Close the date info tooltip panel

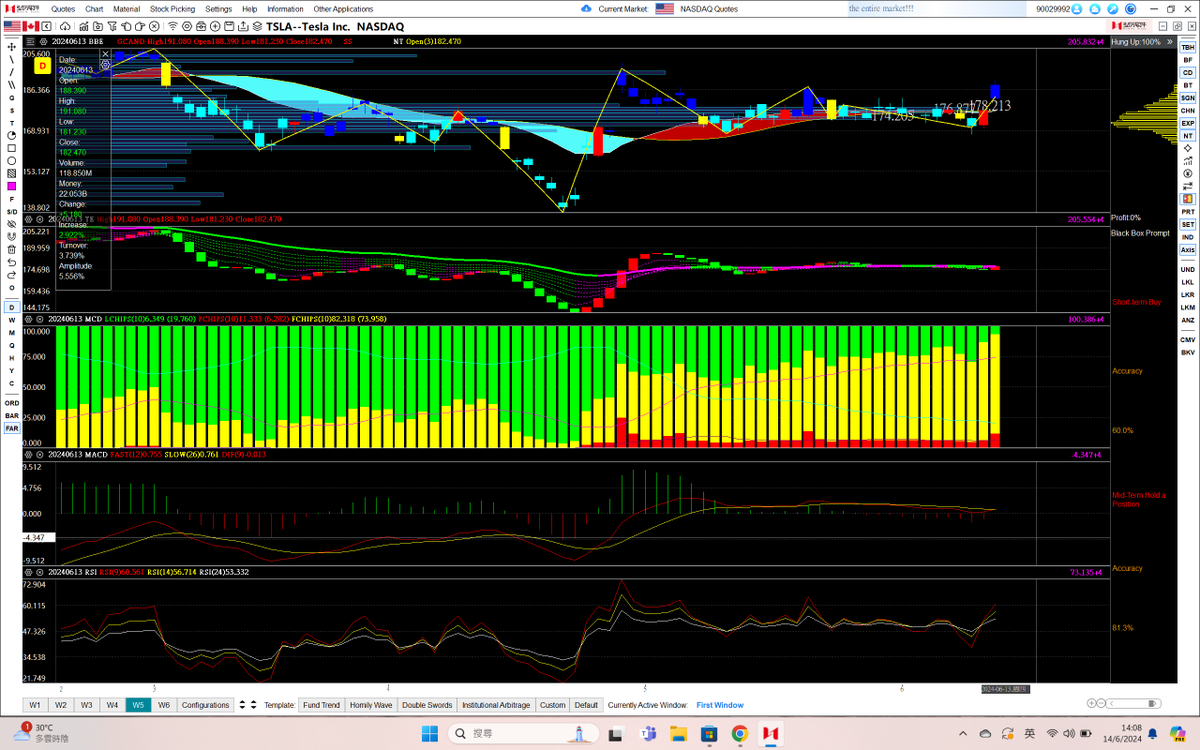pos(105,54)
